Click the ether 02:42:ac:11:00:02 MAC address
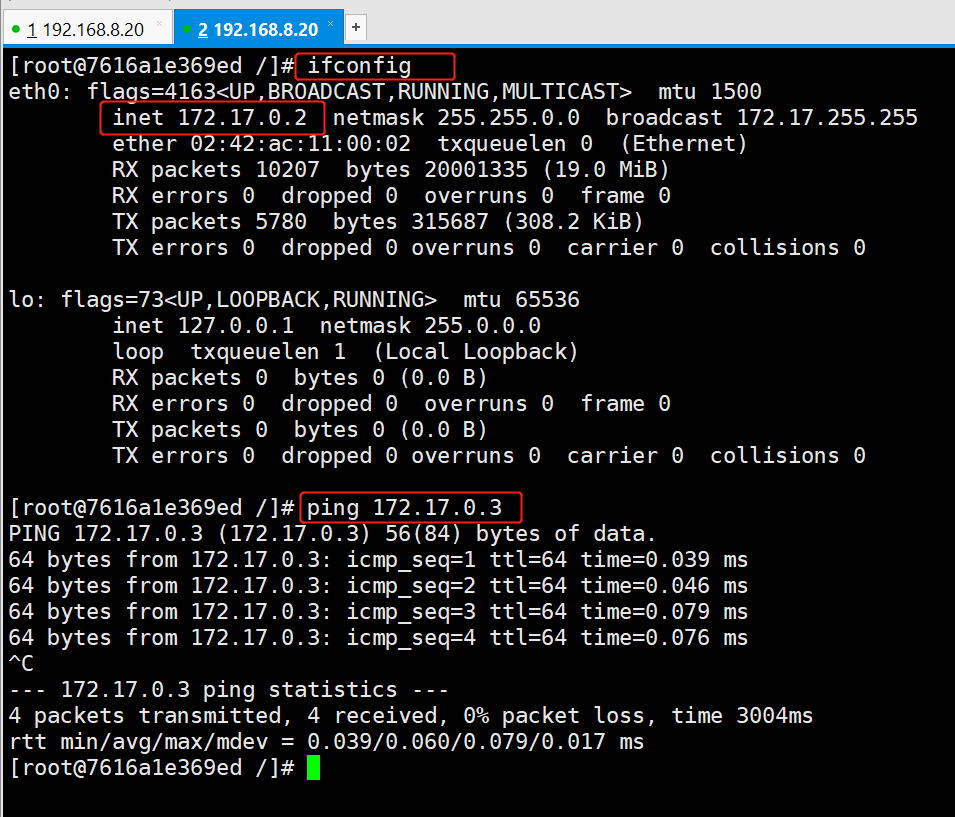 click(x=261, y=144)
